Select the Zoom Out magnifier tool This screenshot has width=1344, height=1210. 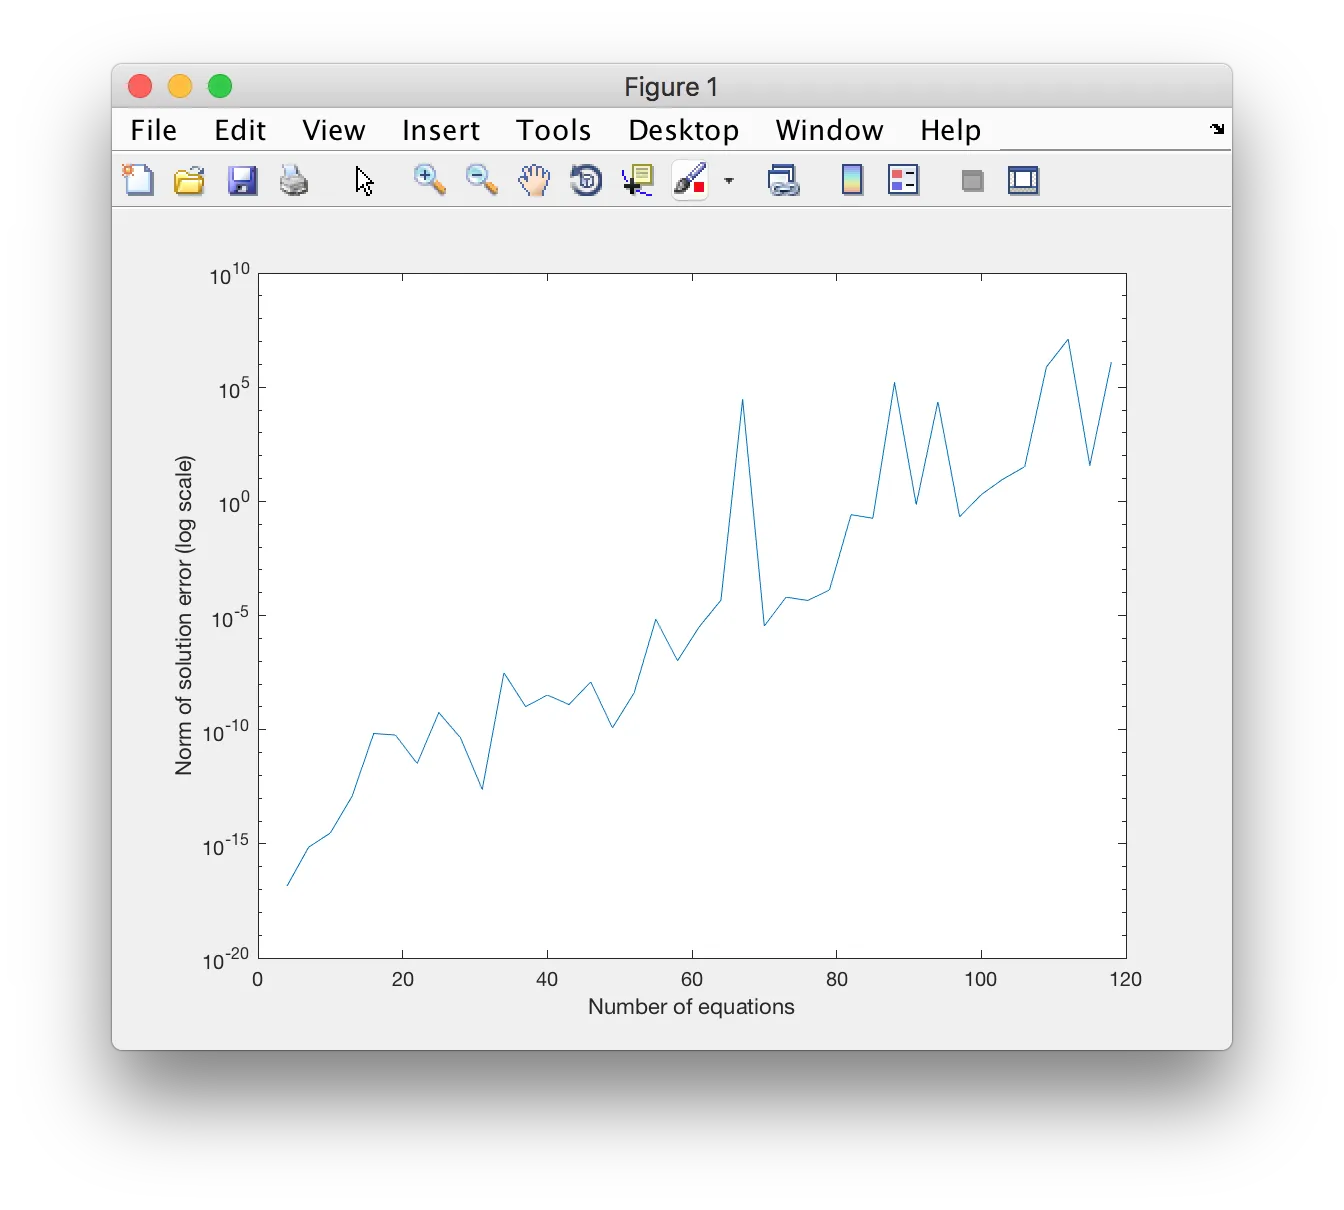click(482, 180)
